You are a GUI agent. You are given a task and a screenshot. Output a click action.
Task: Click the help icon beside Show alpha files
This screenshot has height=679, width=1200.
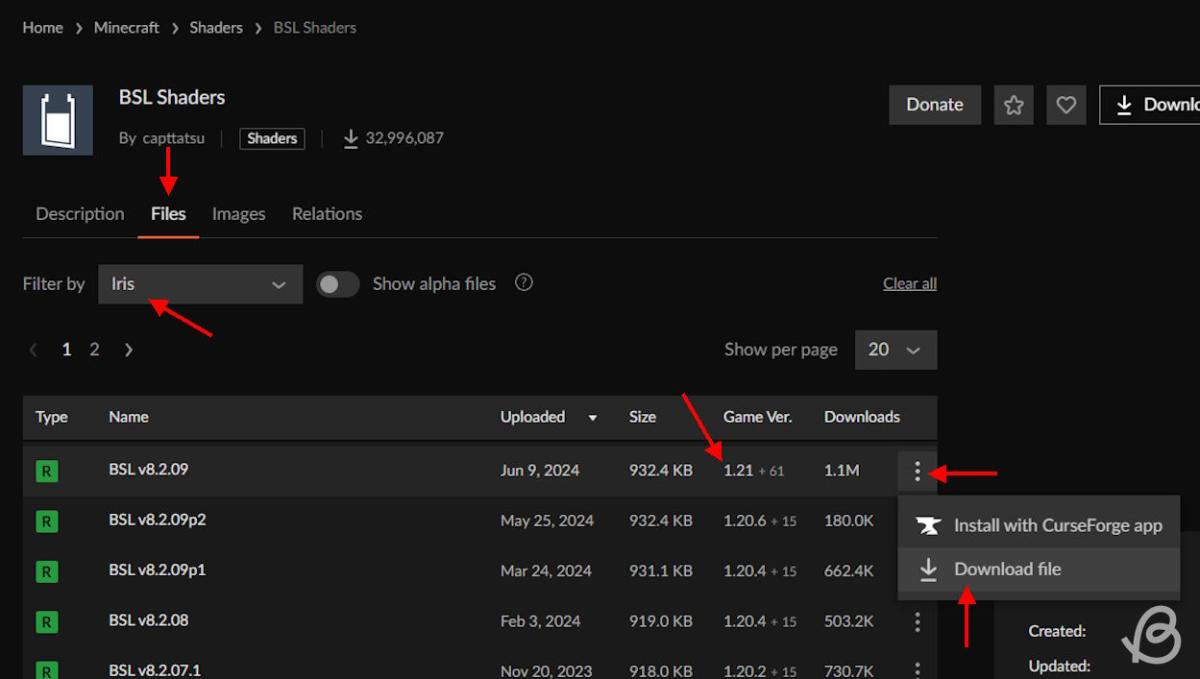(523, 283)
